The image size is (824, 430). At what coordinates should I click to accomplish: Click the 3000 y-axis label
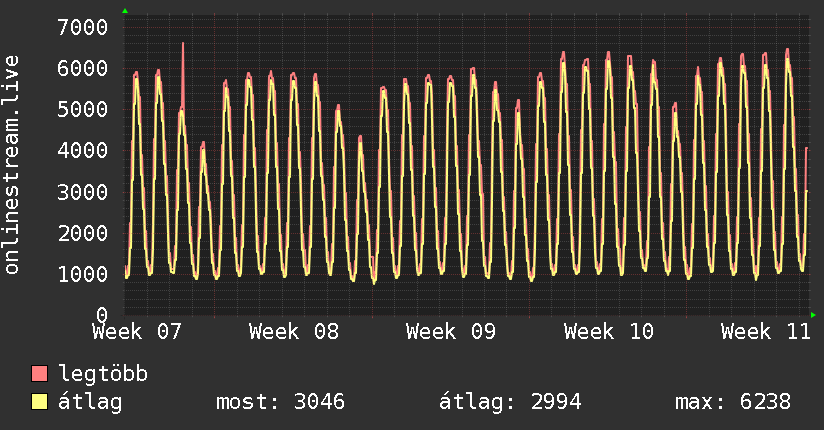pyautogui.click(x=83, y=192)
